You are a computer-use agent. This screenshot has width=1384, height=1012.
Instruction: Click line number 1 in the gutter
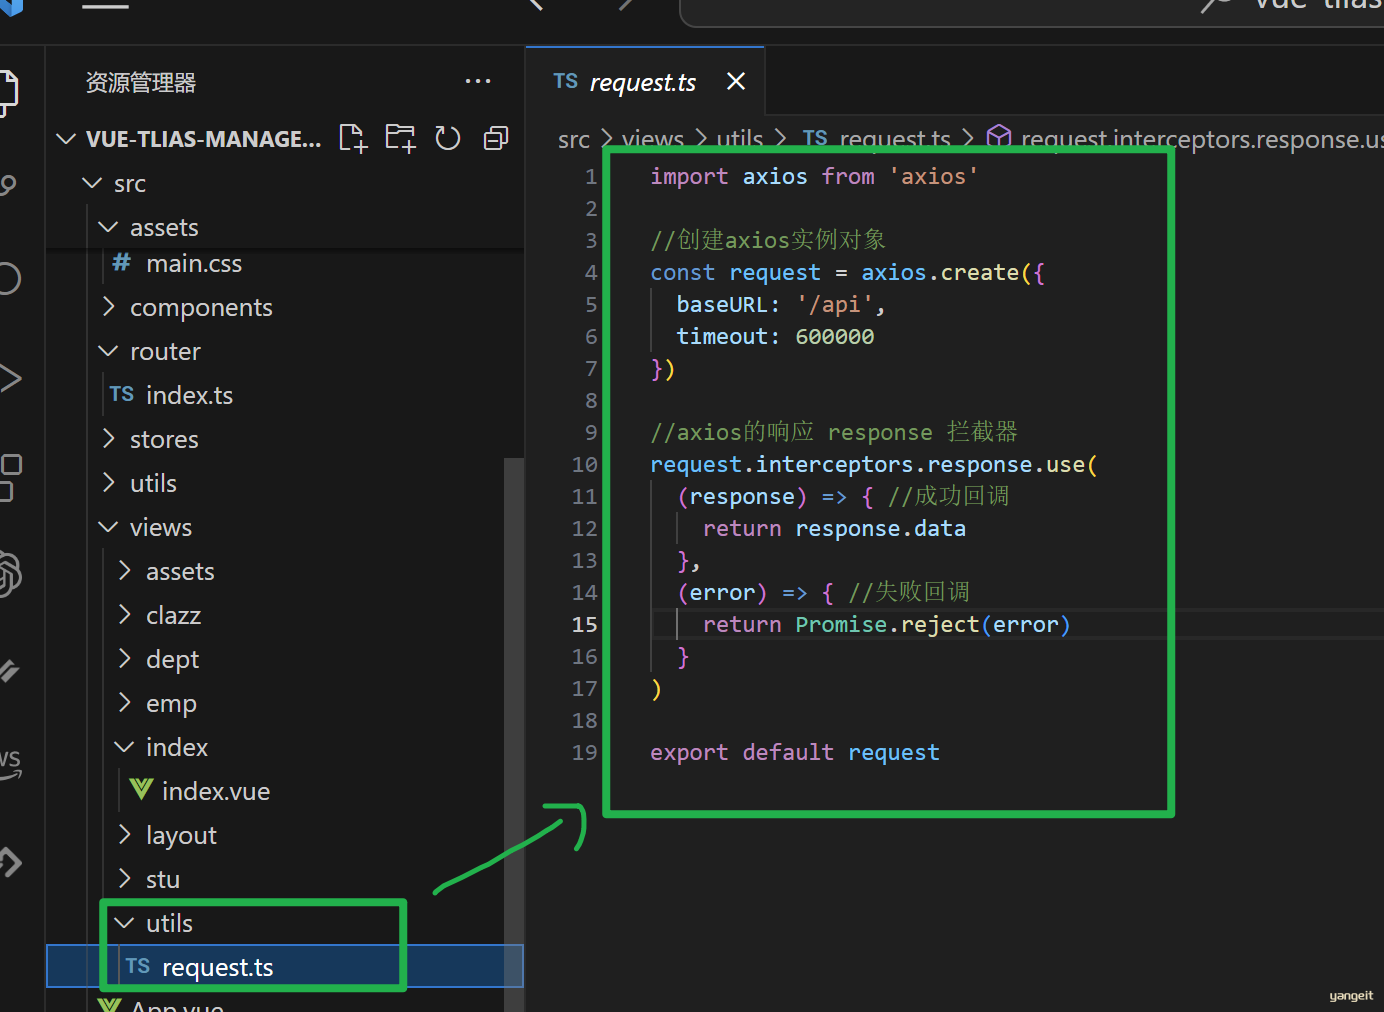pyautogui.click(x=591, y=177)
